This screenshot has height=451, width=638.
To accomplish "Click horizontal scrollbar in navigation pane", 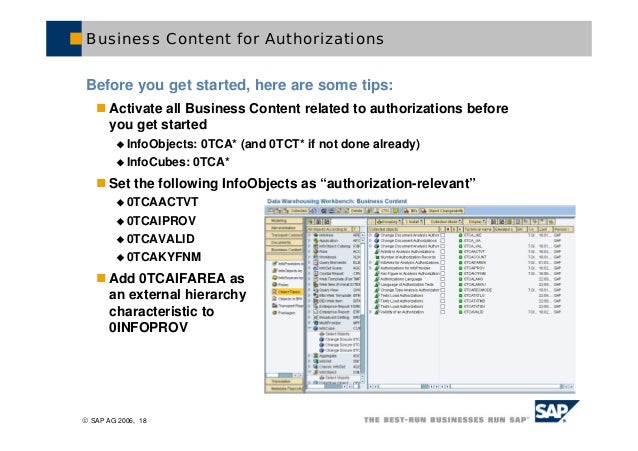I will pyautogui.click(x=284, y=375).
